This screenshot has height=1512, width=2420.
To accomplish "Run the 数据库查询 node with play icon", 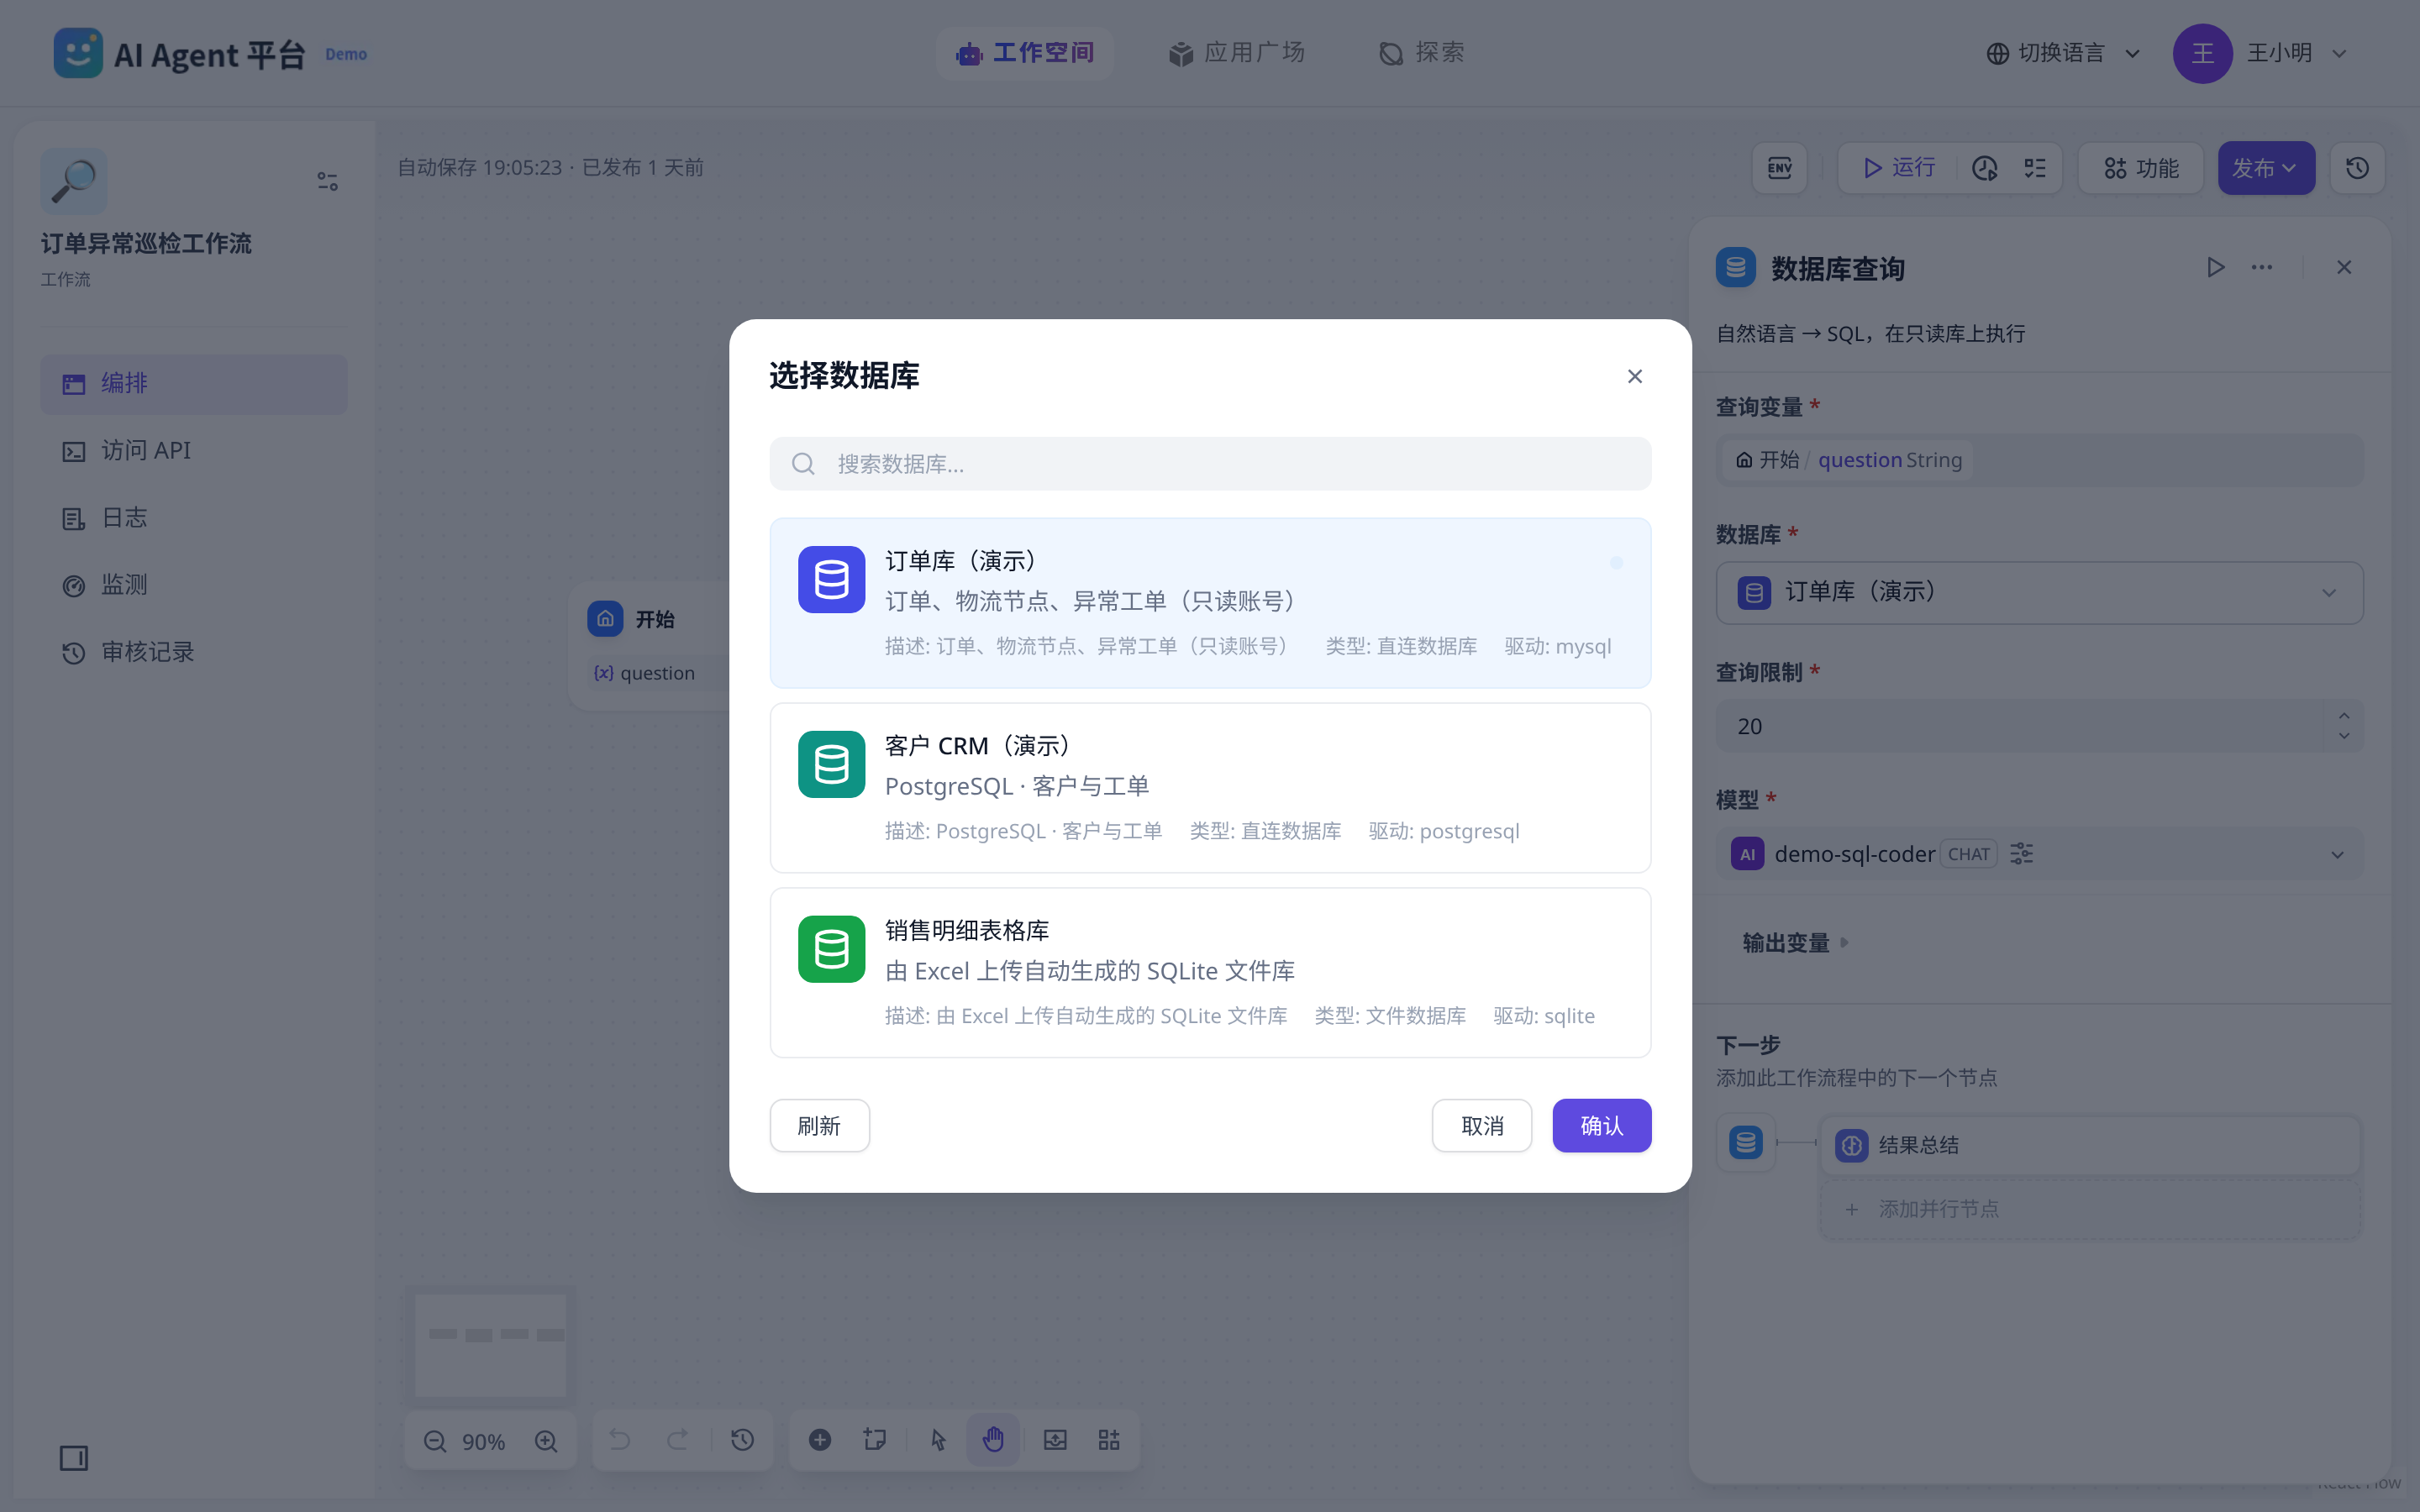I will click(x=2216, y=267).
